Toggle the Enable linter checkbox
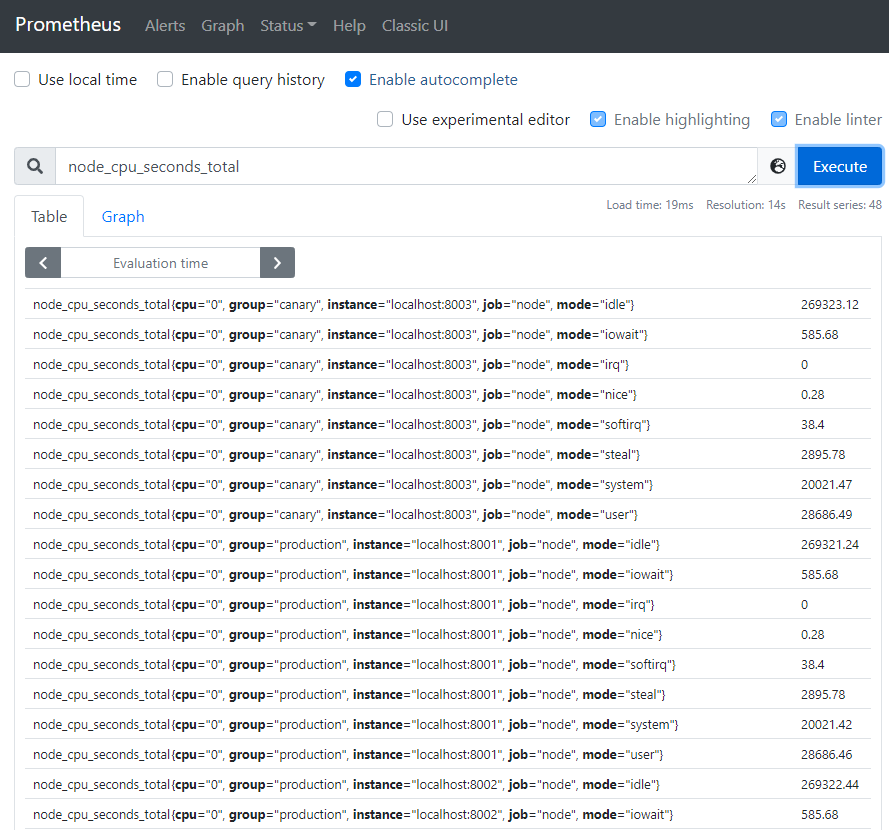 (779, 120)
